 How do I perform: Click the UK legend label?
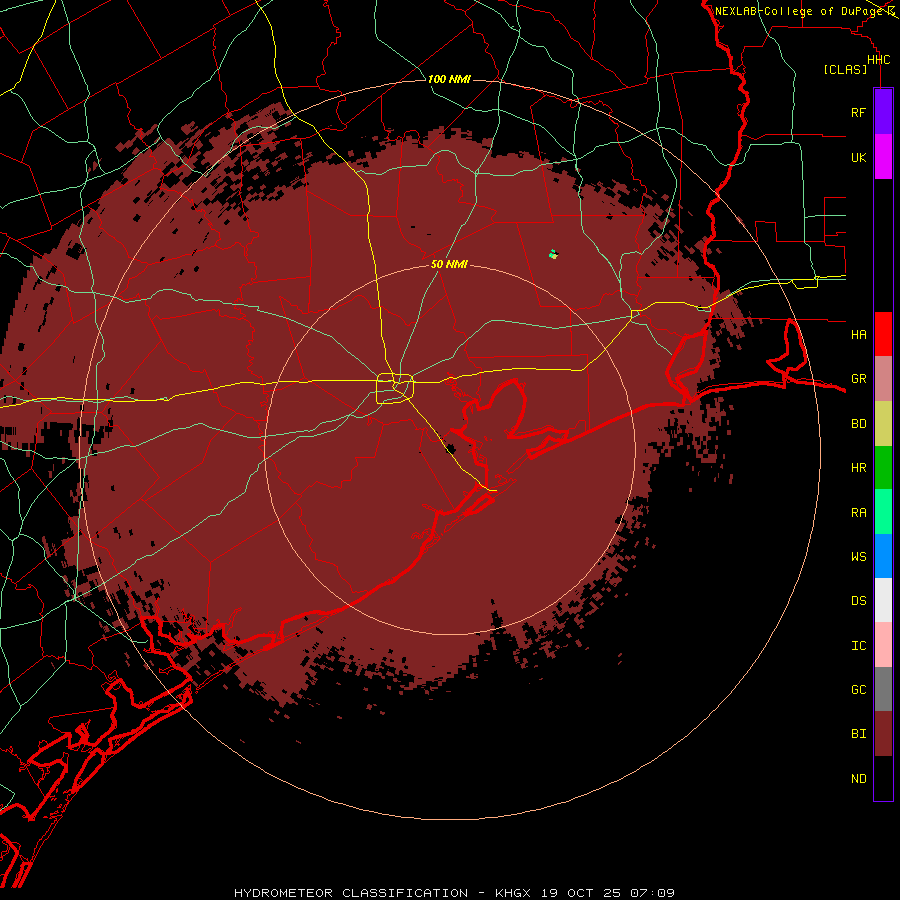pyautogui.click(x=859, y=157)
